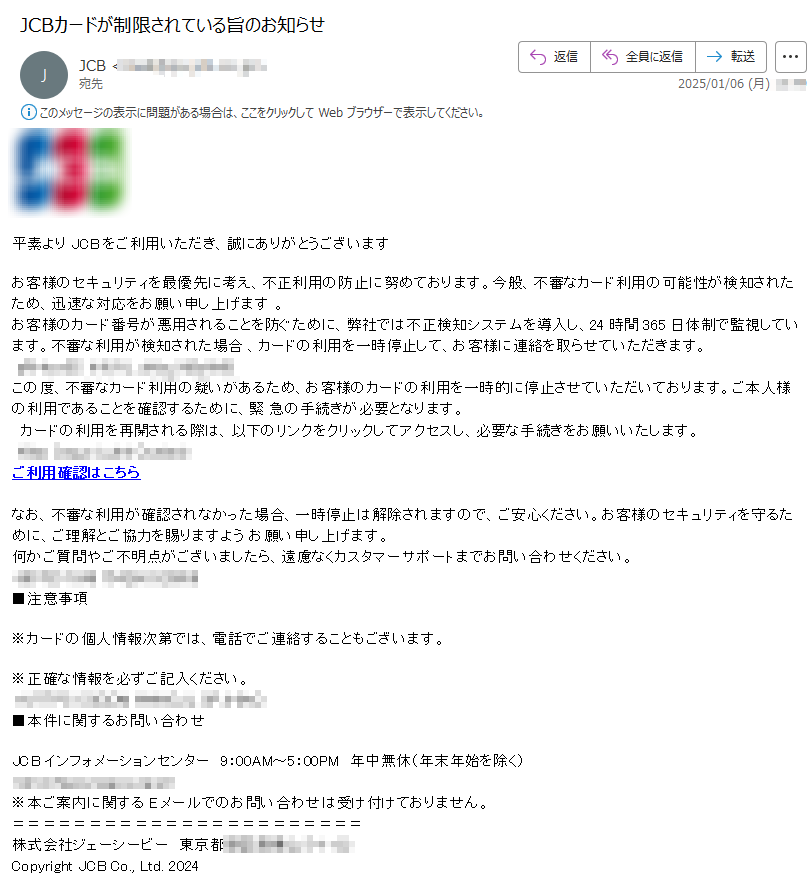Open the three-dots more actions menu
810x877 pixels.
(790, 57)
